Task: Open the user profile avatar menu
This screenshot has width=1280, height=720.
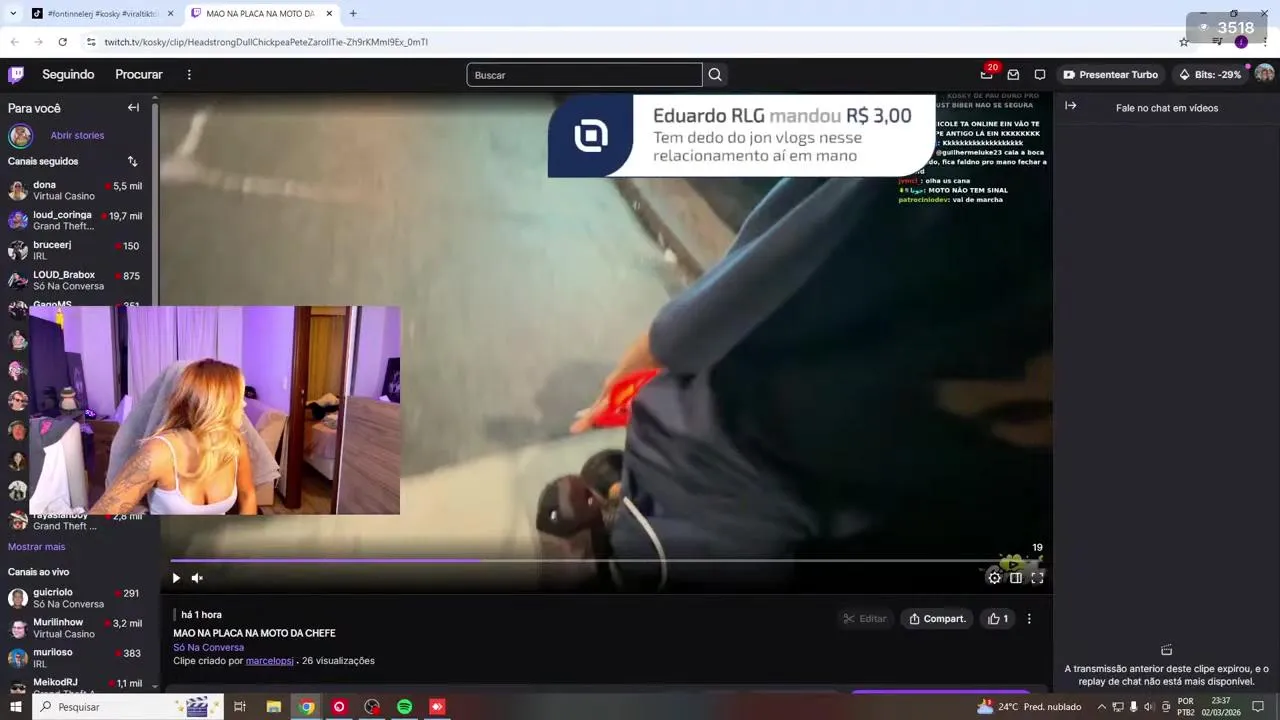Action: pos(1264,74)
